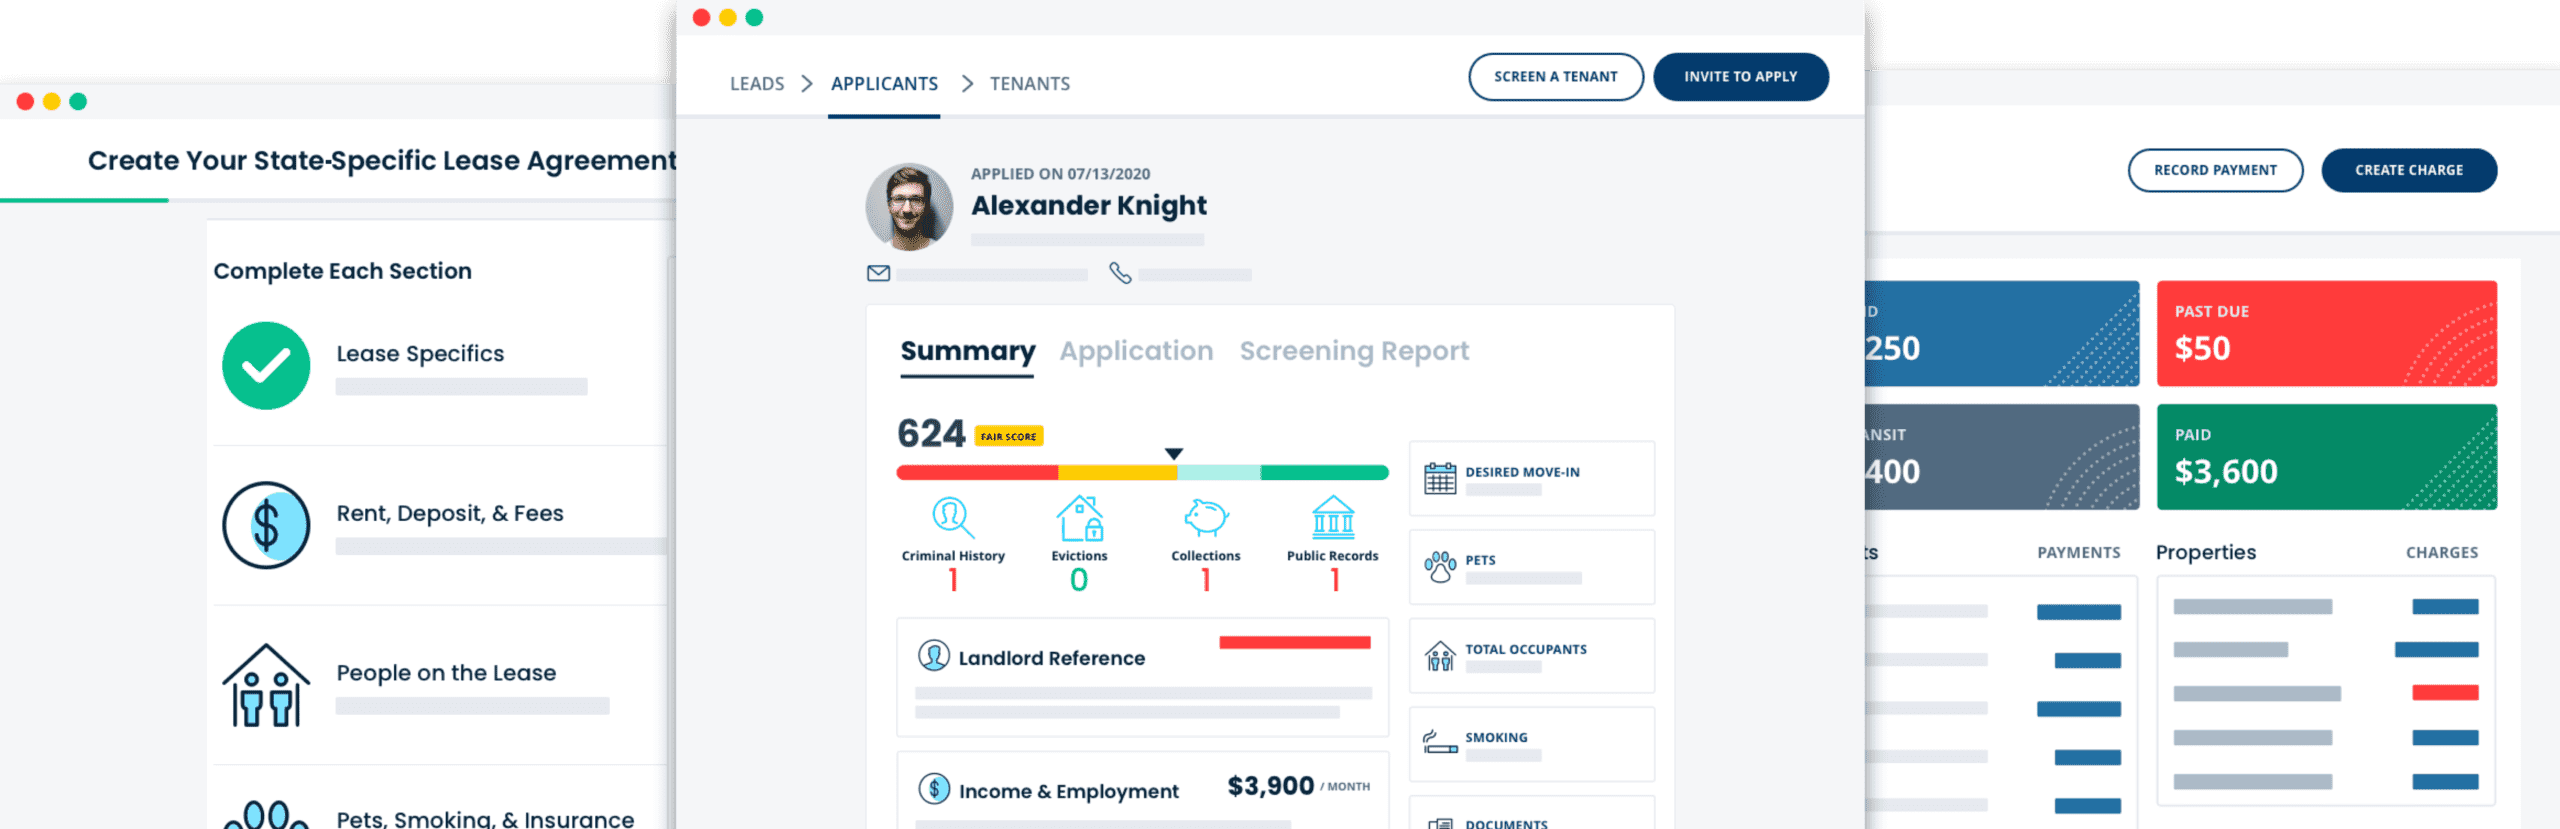Viewport: 2560px width, 829px height.
Task: Click the red segment of credit score bar
Action: pos(977,473)
